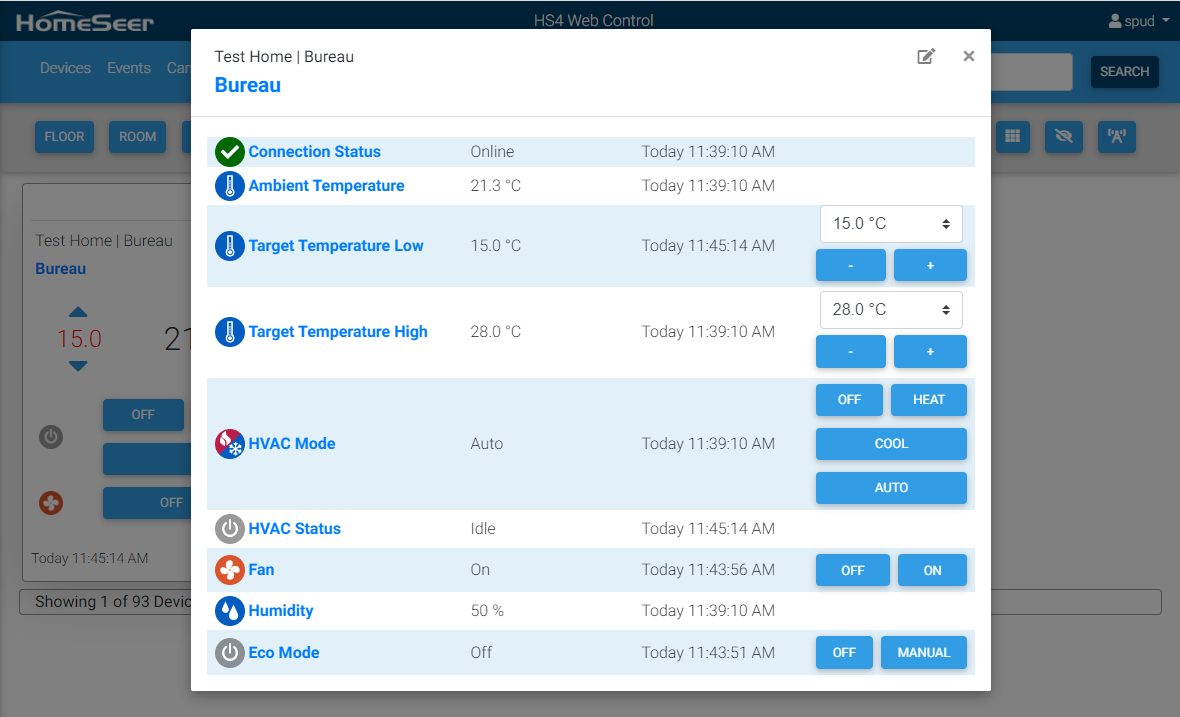Turn the Fan on
Viewport: 1180px width, 717px height.
click(932, 570)
